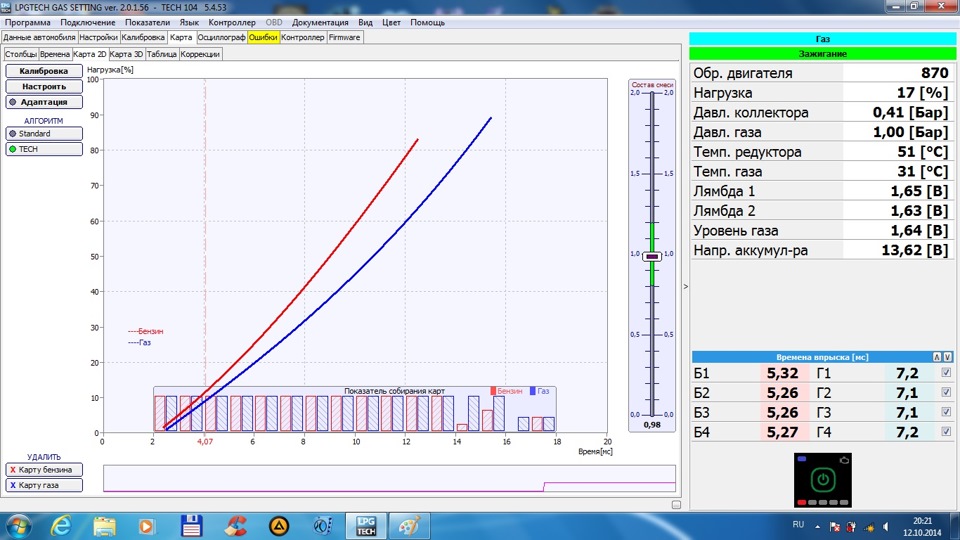The width and height of the screenshot is (960, 540).
Task: Open the Таблица sub-tab
Action: pos(162,54)
